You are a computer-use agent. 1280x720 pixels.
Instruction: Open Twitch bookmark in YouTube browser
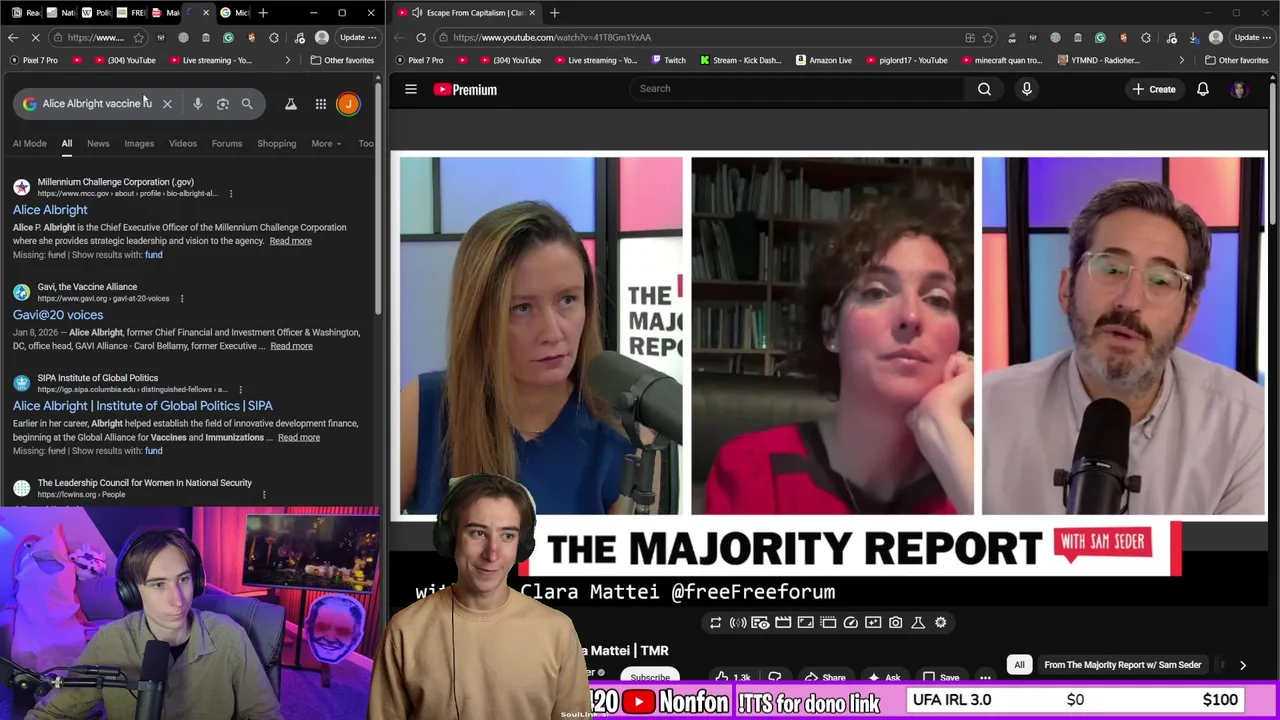669,60
